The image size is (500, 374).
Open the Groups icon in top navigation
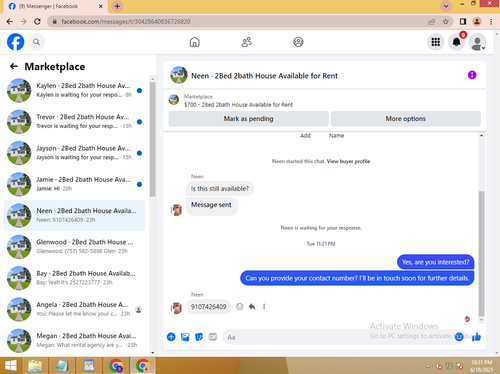click(298, 42)
